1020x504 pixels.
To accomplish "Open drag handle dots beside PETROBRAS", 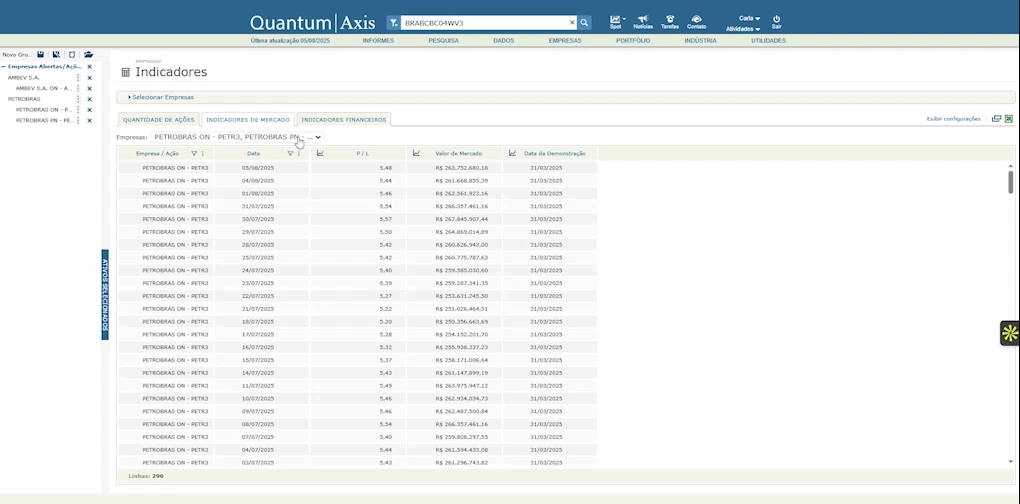I will tap(78, 99).
